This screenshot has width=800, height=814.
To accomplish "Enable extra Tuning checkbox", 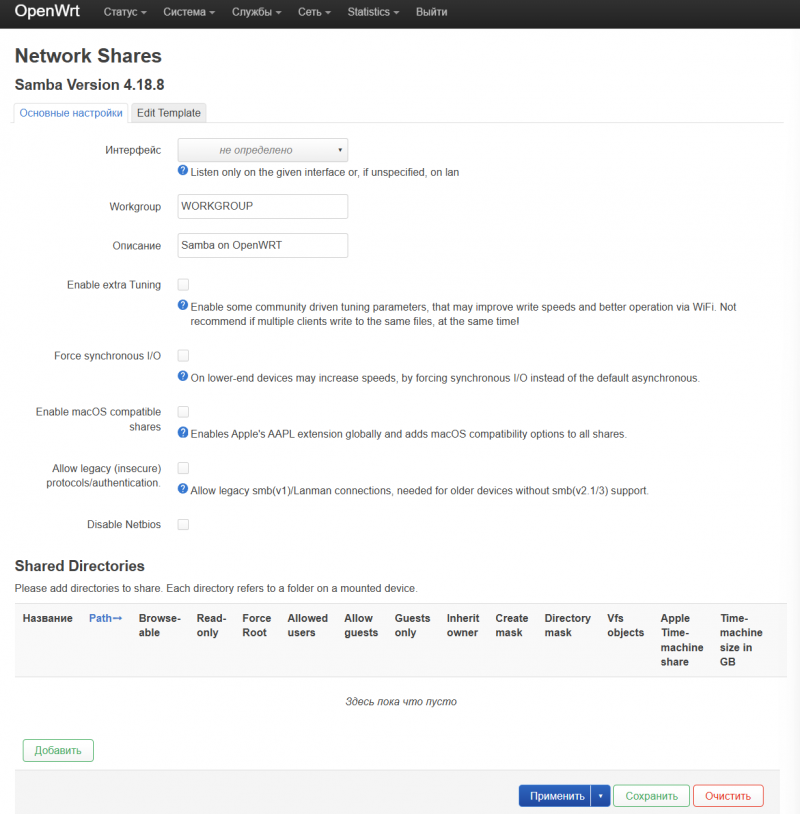I will tap(183, 285).
